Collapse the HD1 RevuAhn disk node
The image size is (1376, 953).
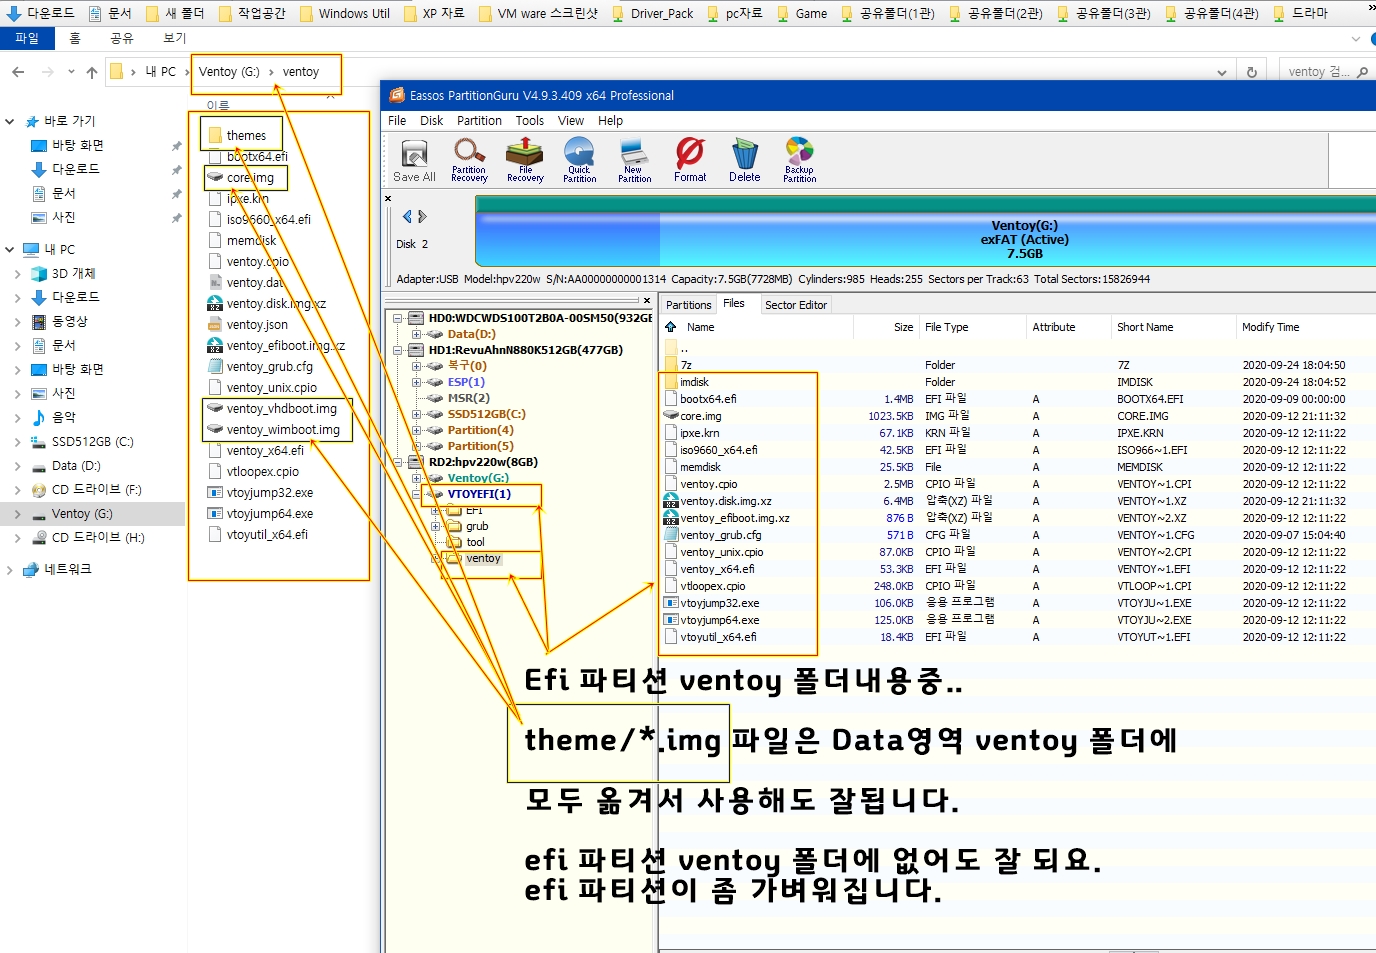pyautogui.click(x=398, y=350)
